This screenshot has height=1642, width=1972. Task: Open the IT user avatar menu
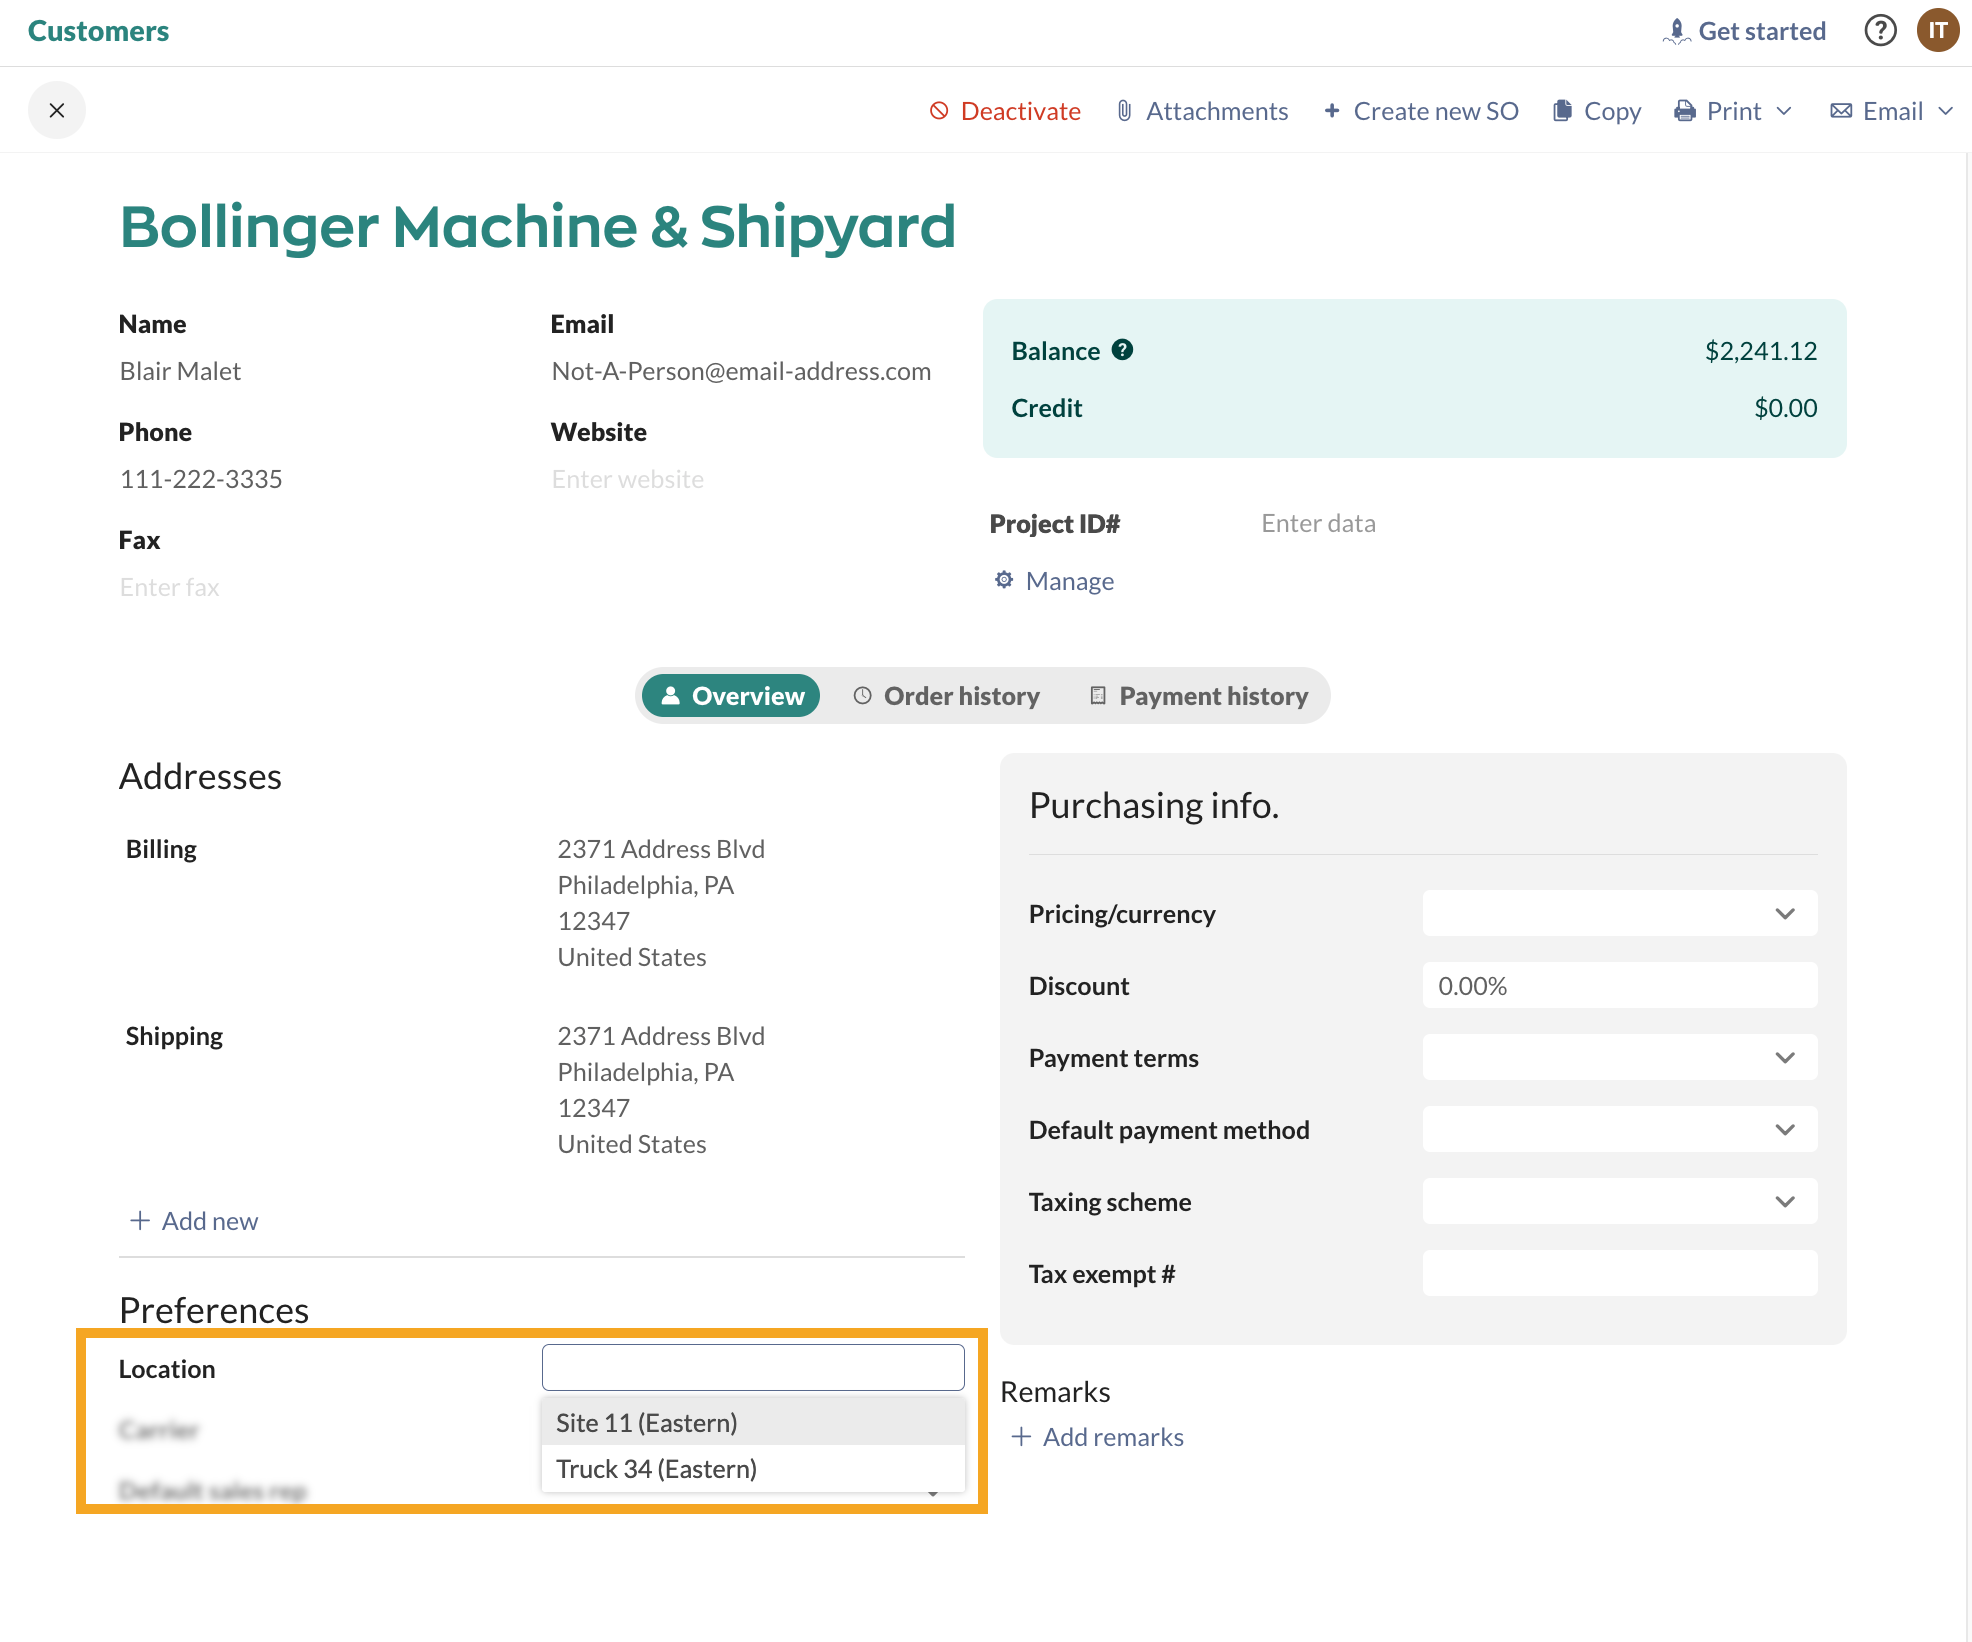(1937, 31)
